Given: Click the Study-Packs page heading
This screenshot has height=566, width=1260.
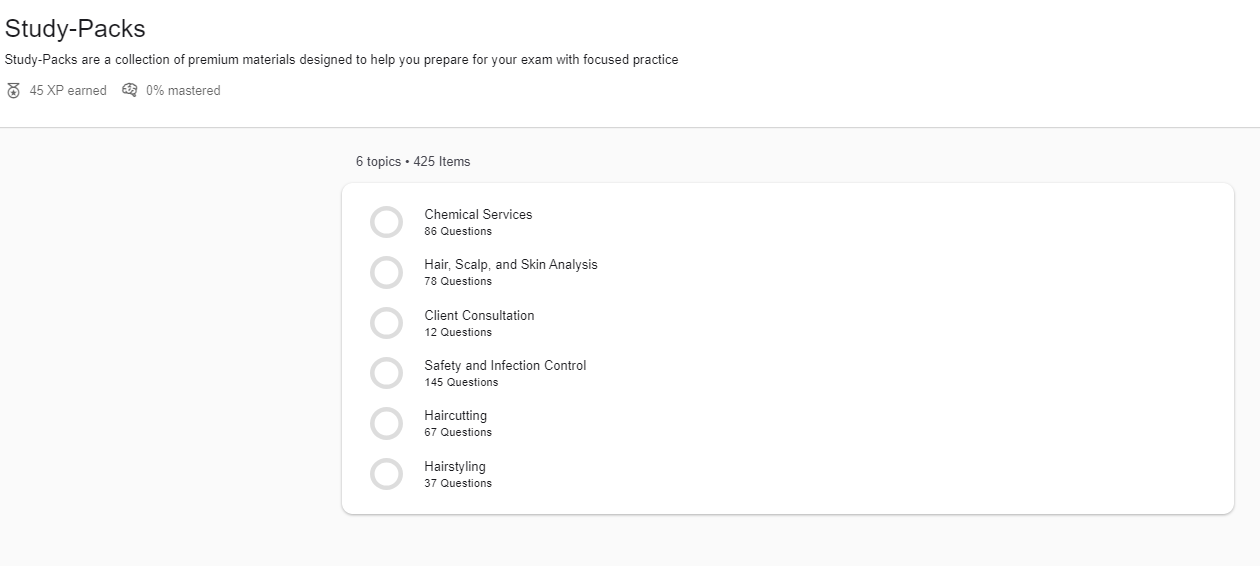Looking at the screenshot, I should [75, 29].
